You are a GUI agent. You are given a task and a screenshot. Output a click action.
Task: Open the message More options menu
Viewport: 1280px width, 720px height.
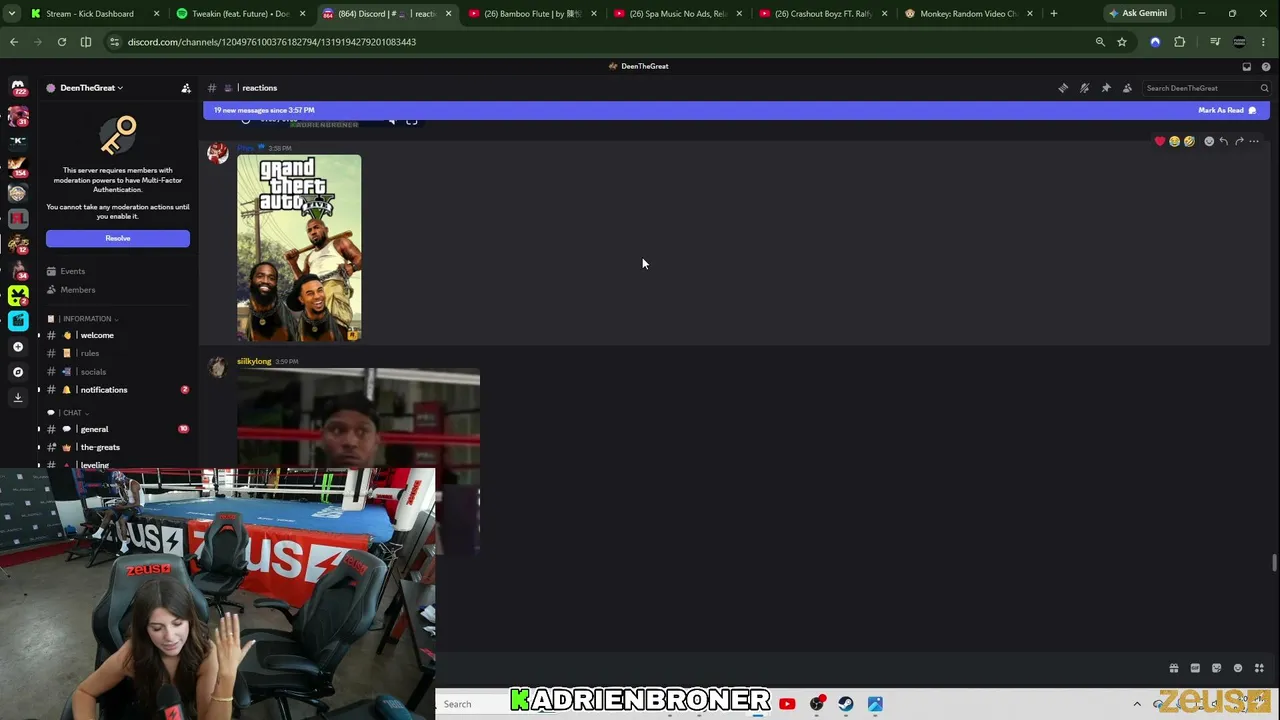point(1254,142)
